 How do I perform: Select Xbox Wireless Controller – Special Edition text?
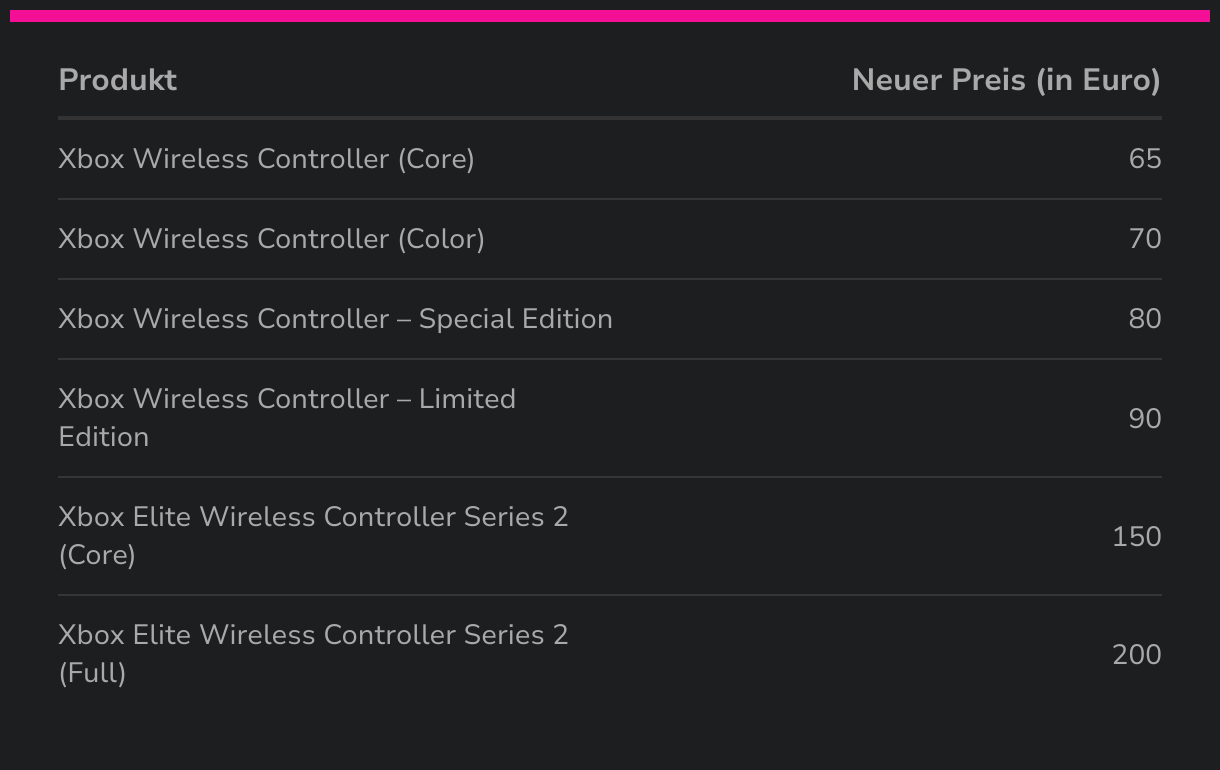[335, 319]
